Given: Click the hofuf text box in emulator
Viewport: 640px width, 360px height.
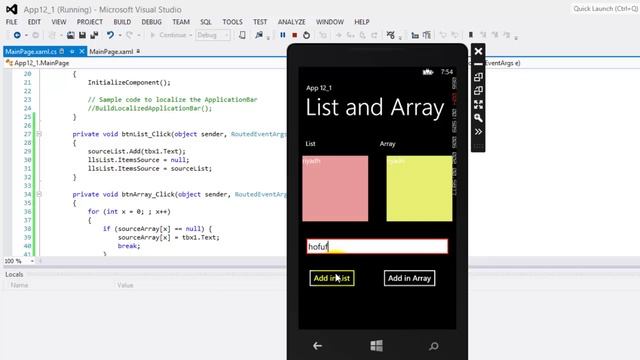Looking at the screenshot, I should 377,247.
